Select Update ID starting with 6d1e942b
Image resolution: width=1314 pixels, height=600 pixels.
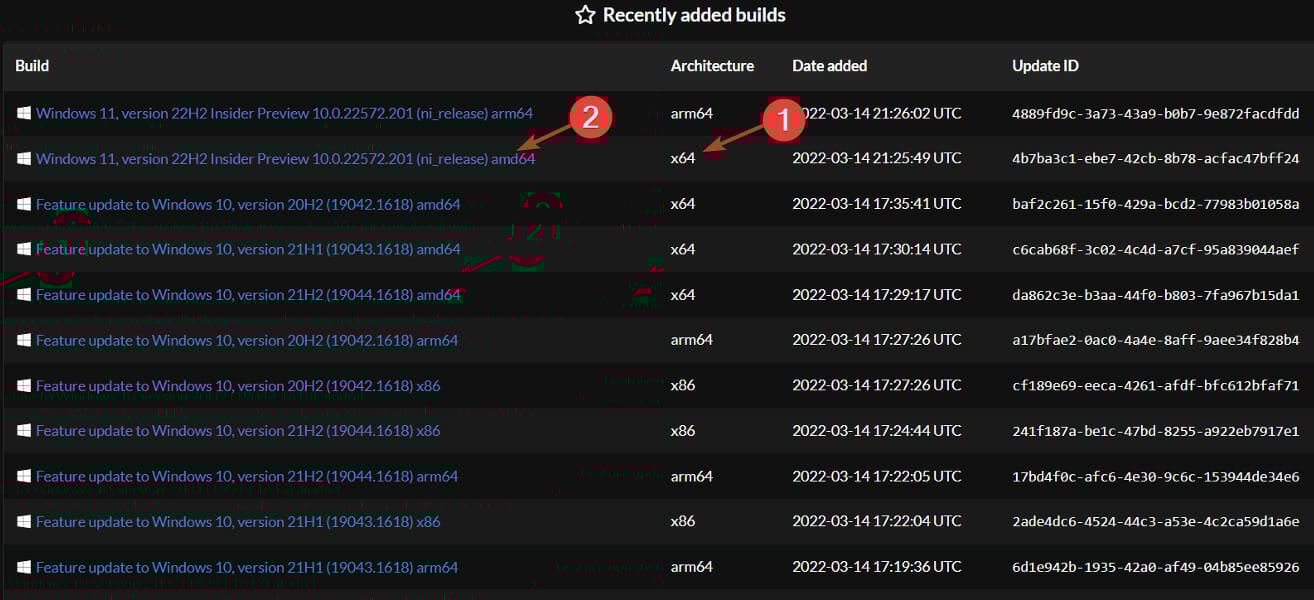[1156, 567]
